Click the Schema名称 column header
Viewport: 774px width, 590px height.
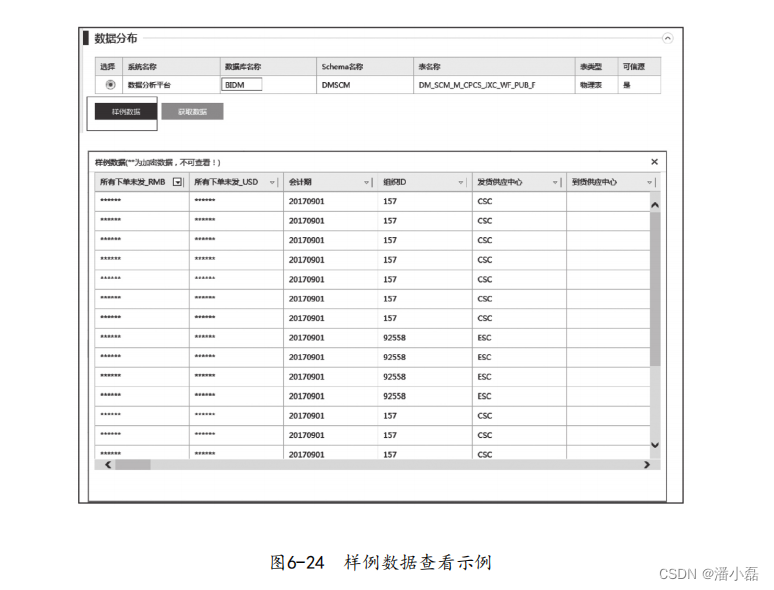[365, 67]
